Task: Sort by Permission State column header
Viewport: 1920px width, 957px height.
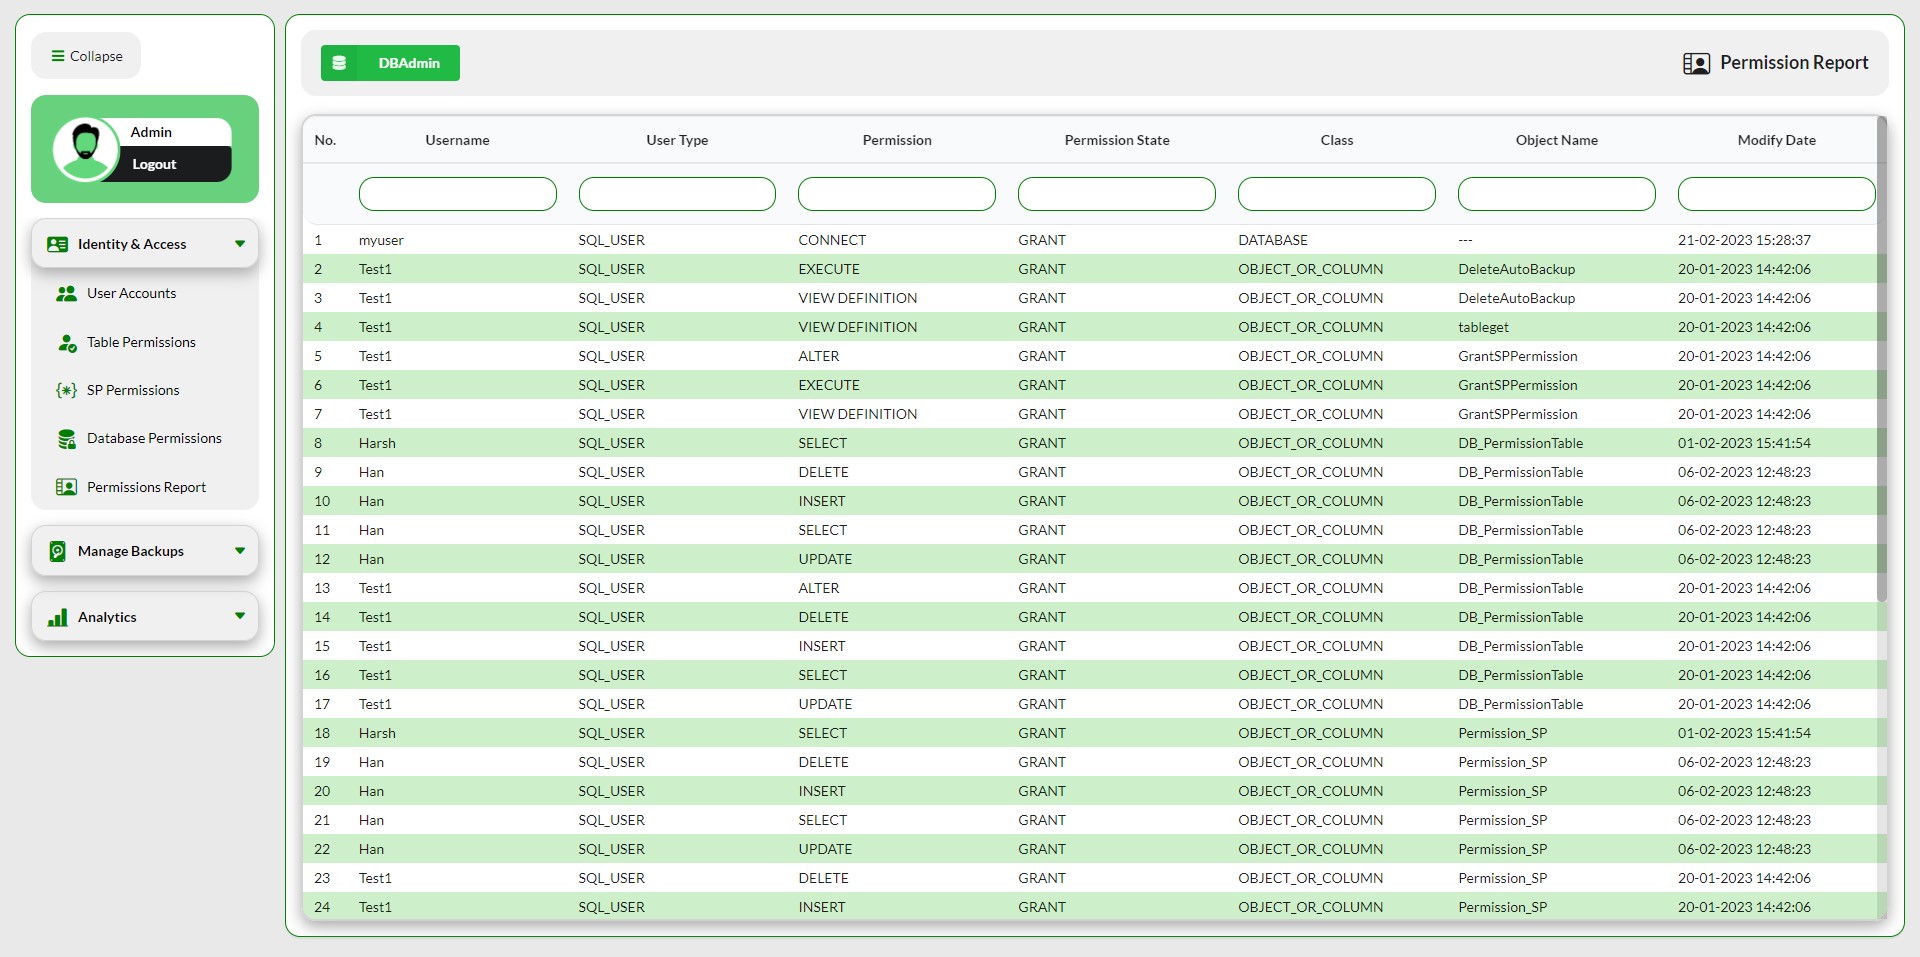Action: point(1117,140)
